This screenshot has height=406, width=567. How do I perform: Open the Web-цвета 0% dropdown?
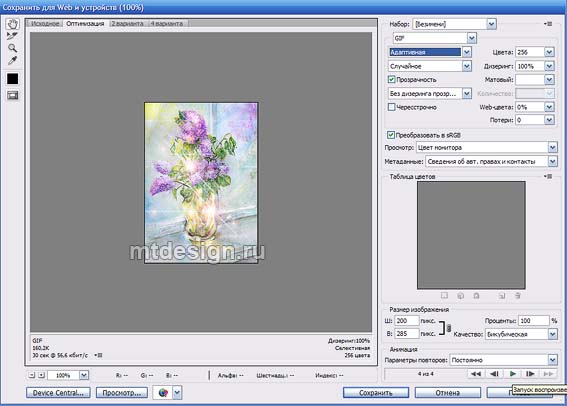[549, 107]
